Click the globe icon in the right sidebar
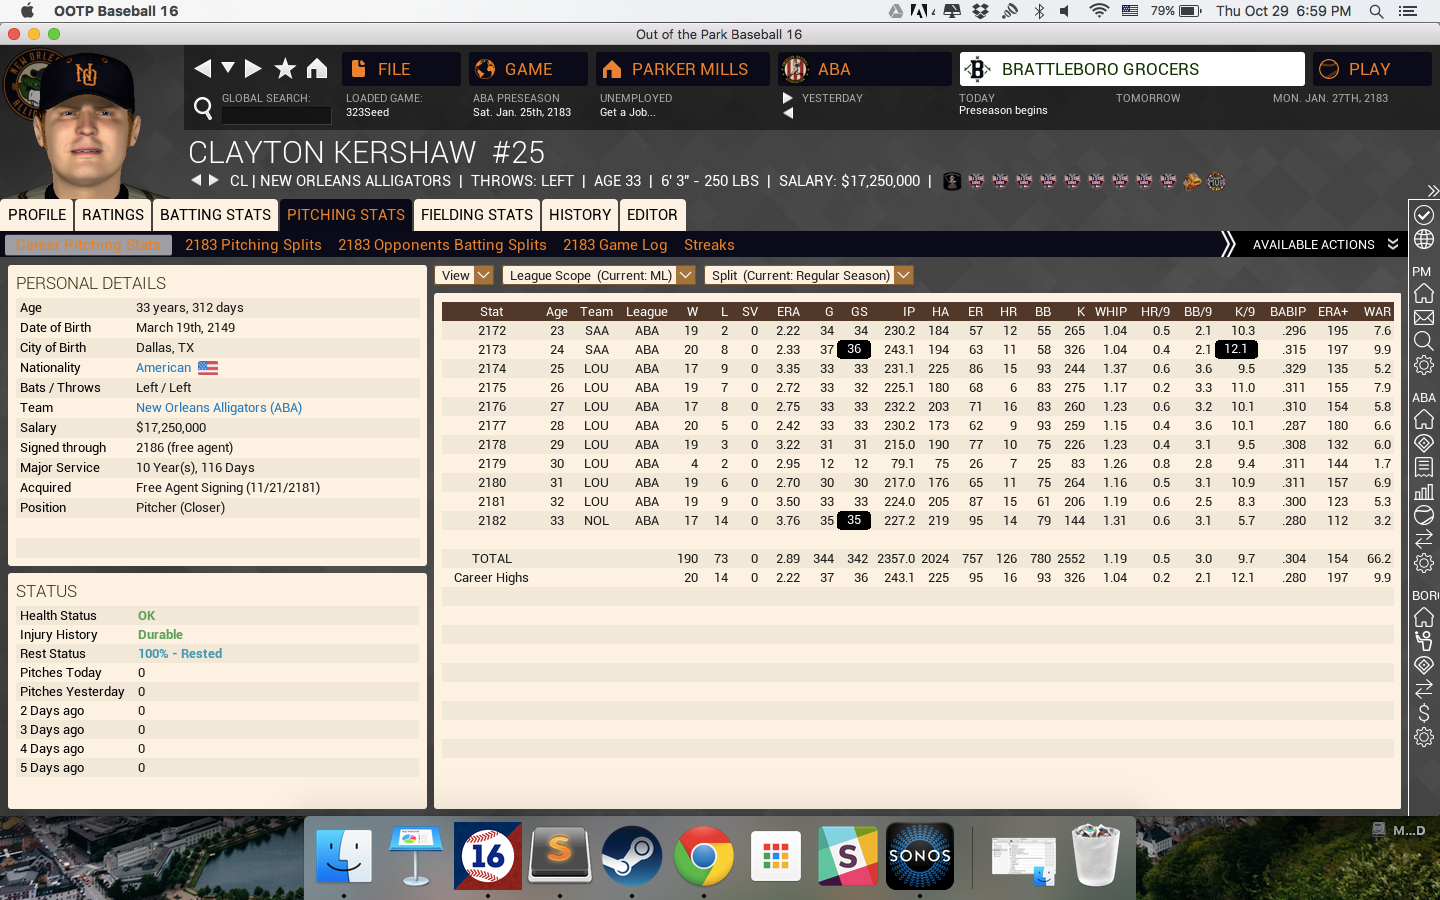 pyautogui.click(x=1424, y=240)
